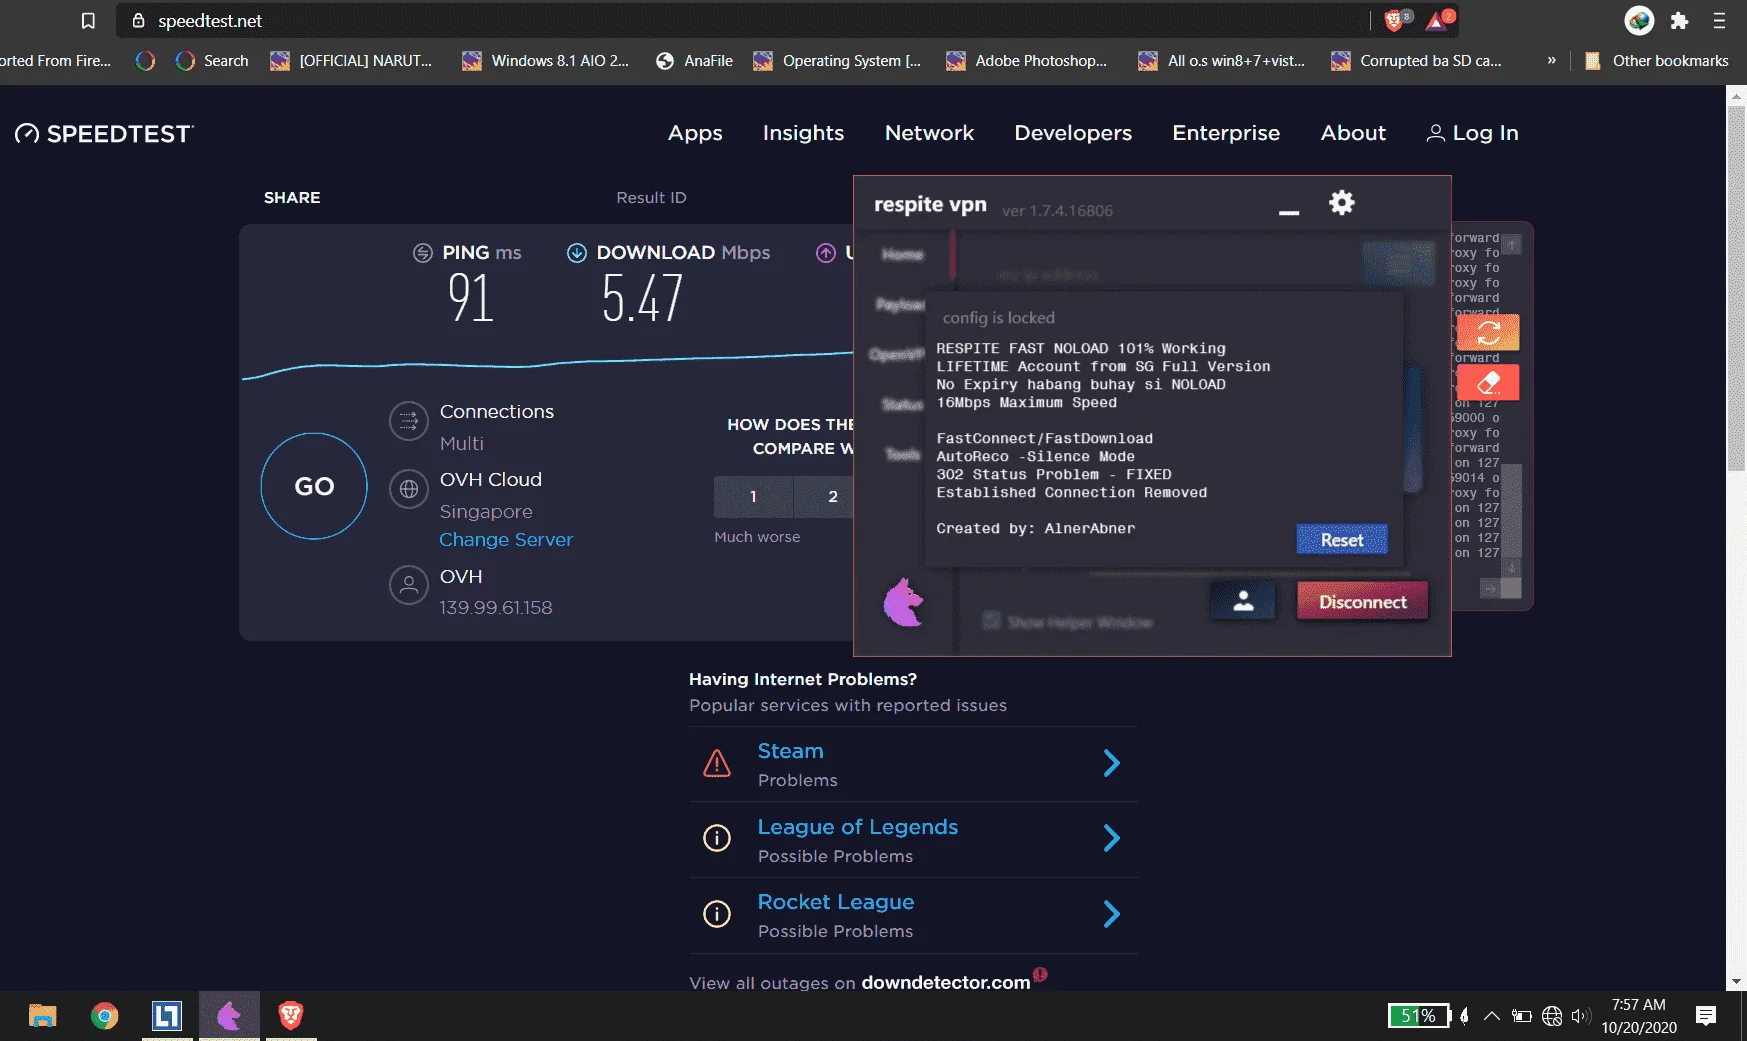Click the League of Legends info icon
Screen dimensions: 1747x1041
717,838
